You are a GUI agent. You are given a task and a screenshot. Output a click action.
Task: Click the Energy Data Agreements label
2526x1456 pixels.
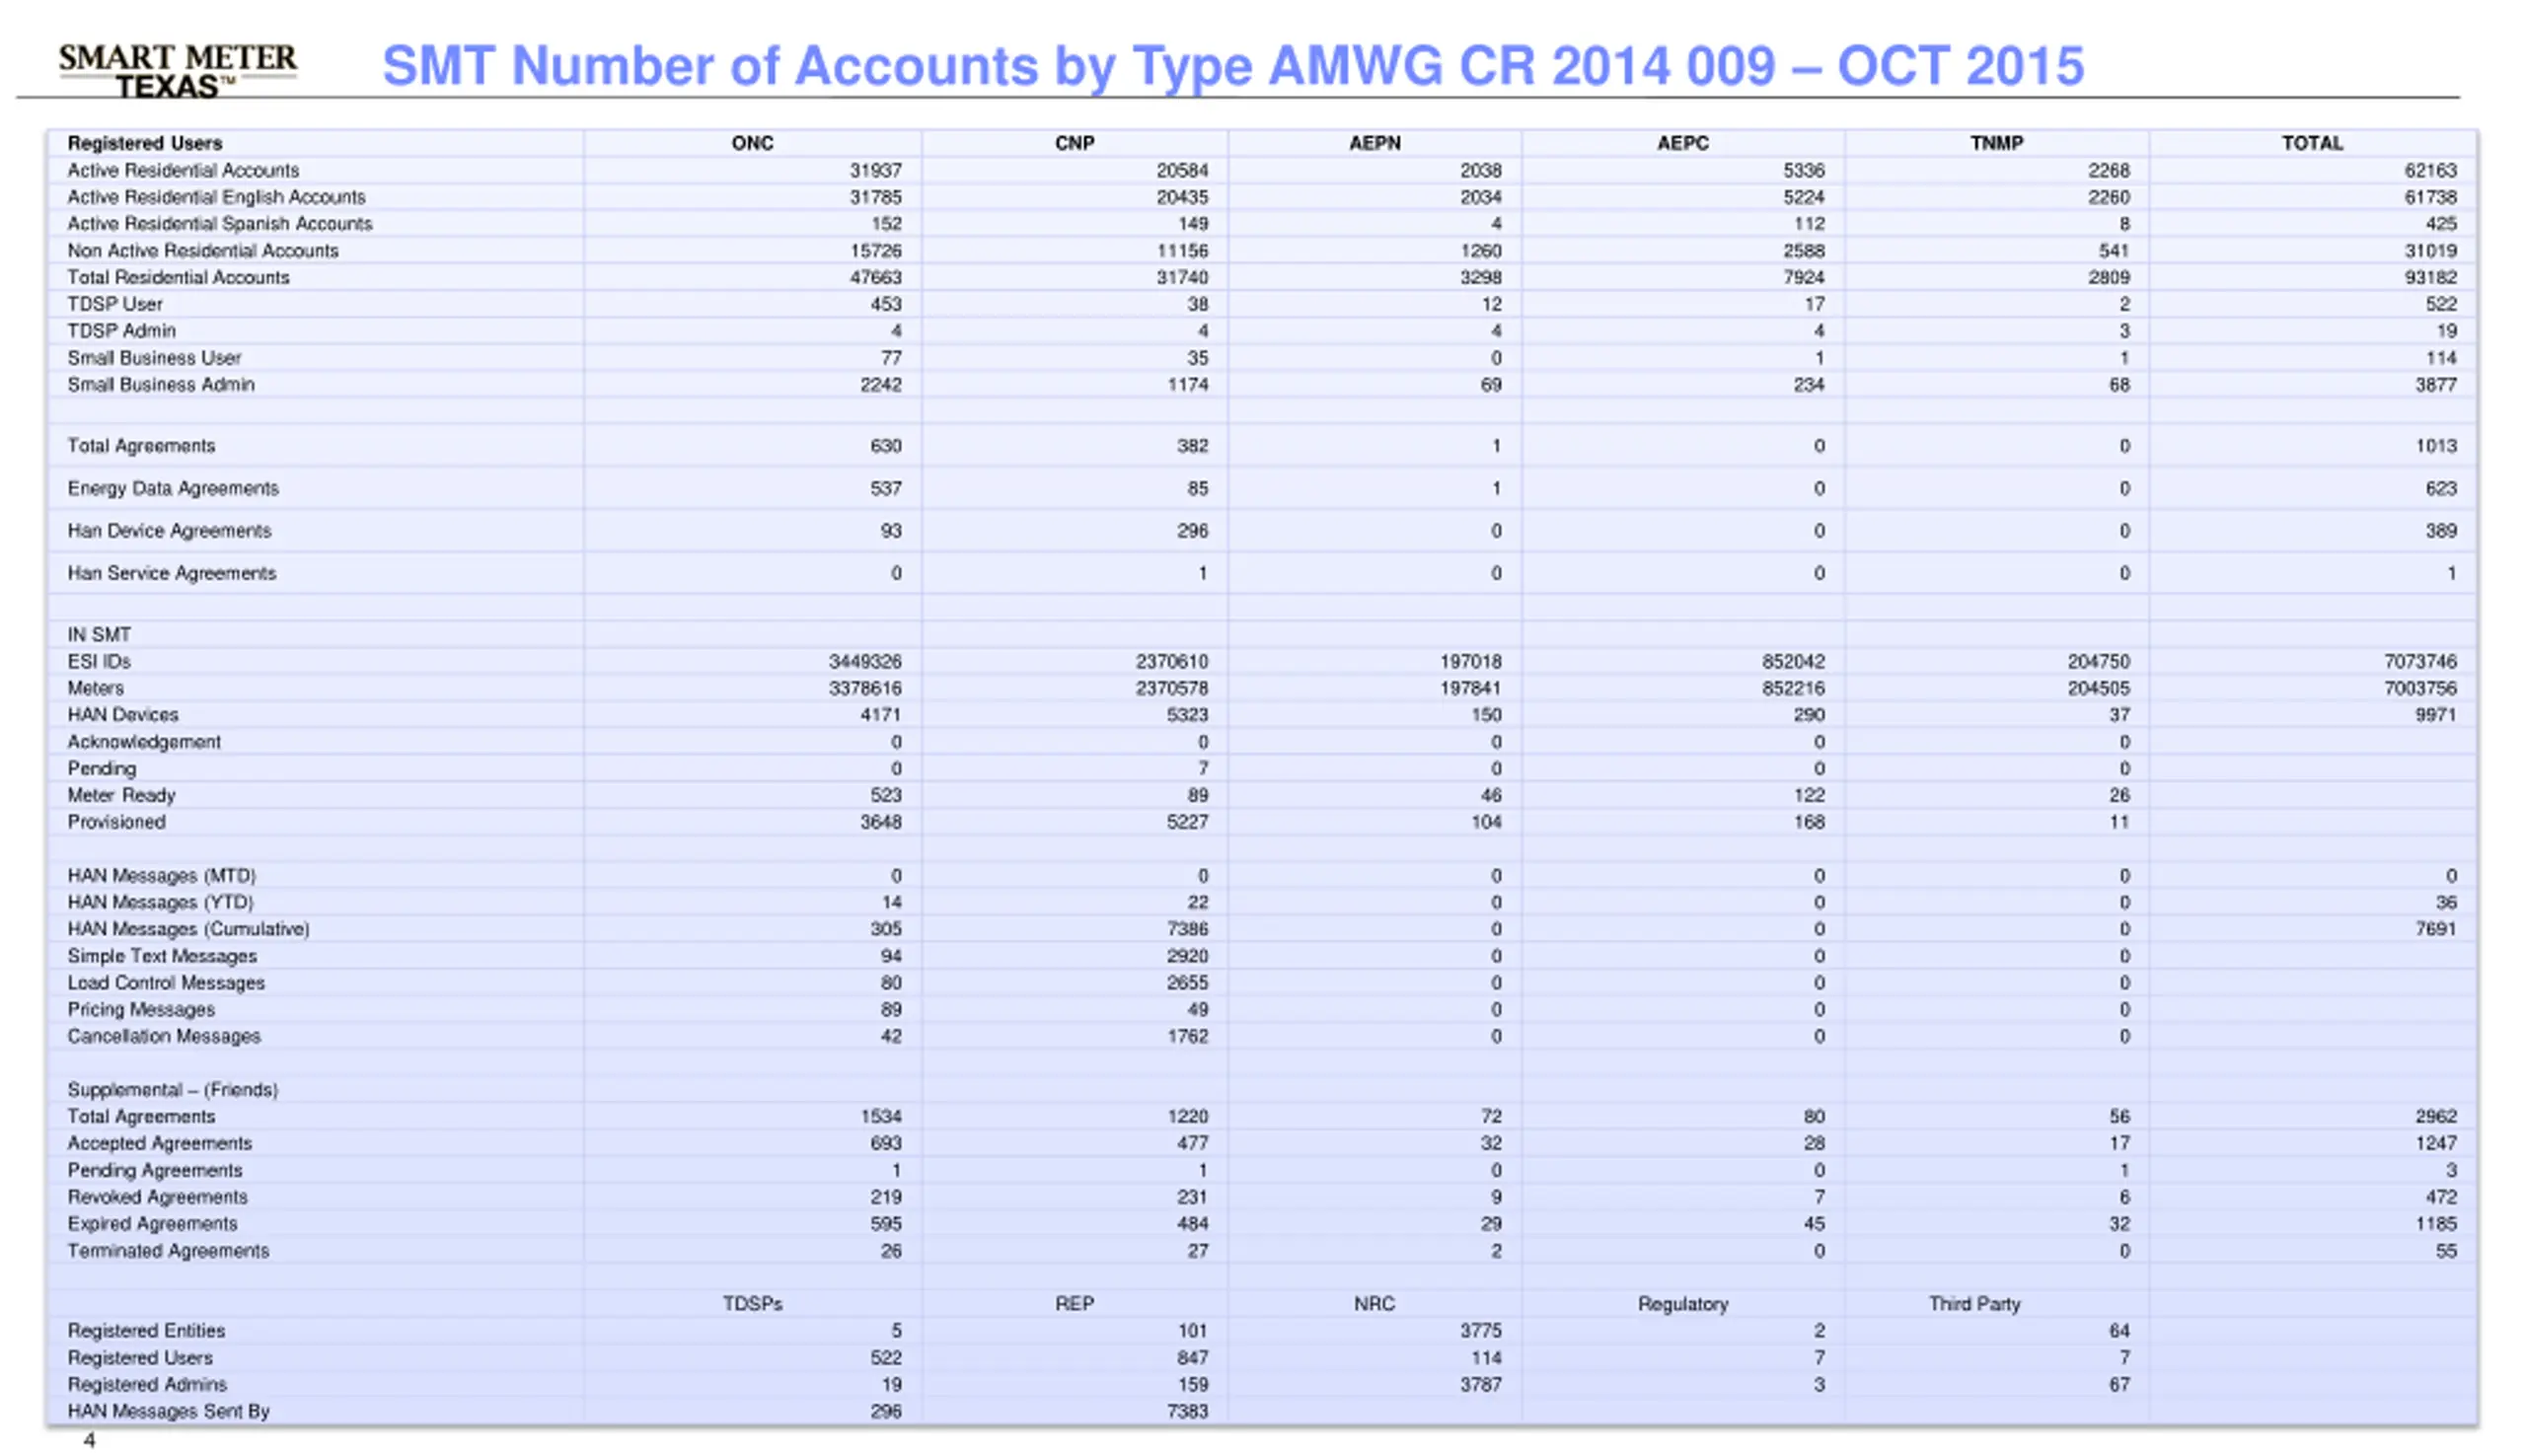[173, 488]
